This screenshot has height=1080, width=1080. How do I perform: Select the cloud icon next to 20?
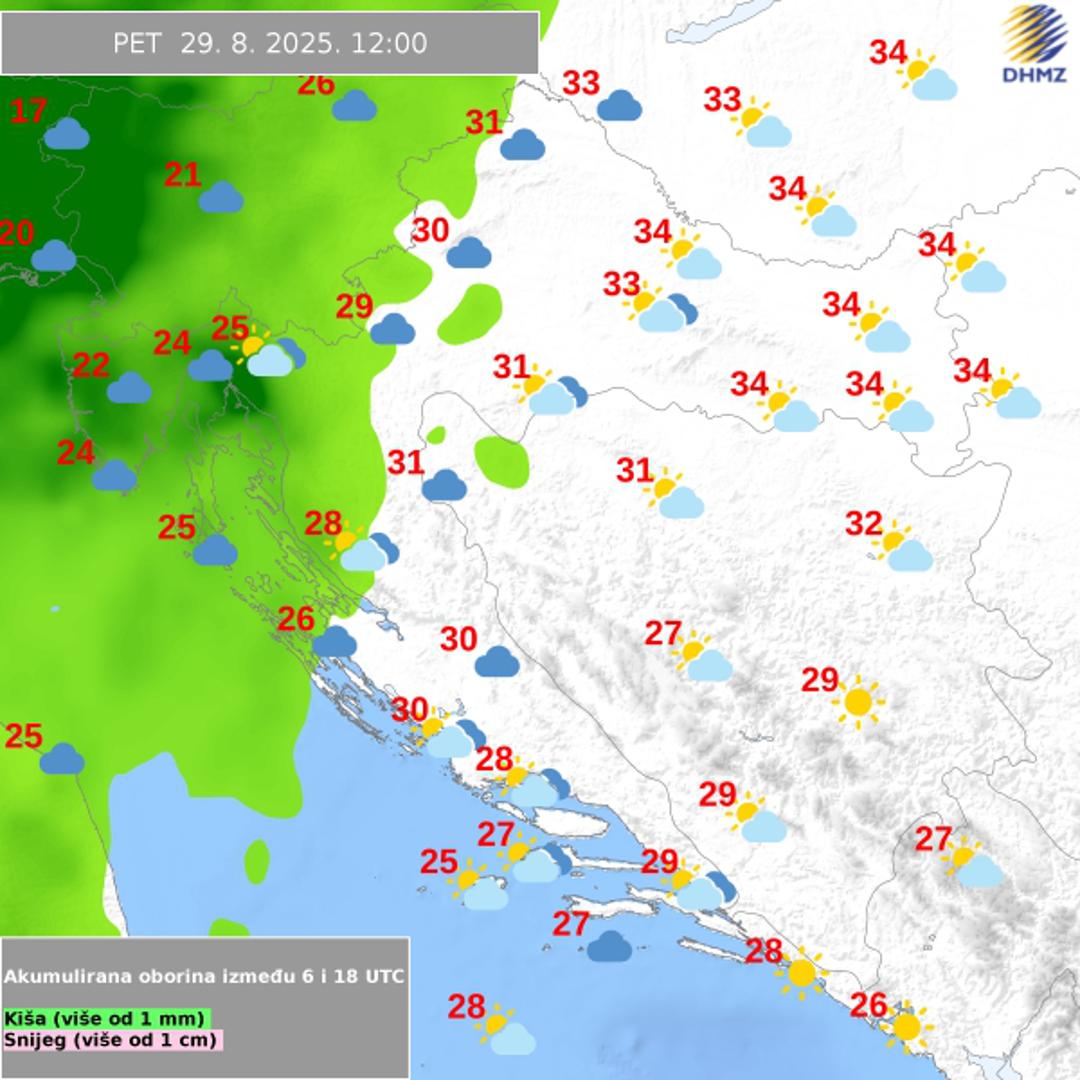pyautogui.click(x=54, y=257)
